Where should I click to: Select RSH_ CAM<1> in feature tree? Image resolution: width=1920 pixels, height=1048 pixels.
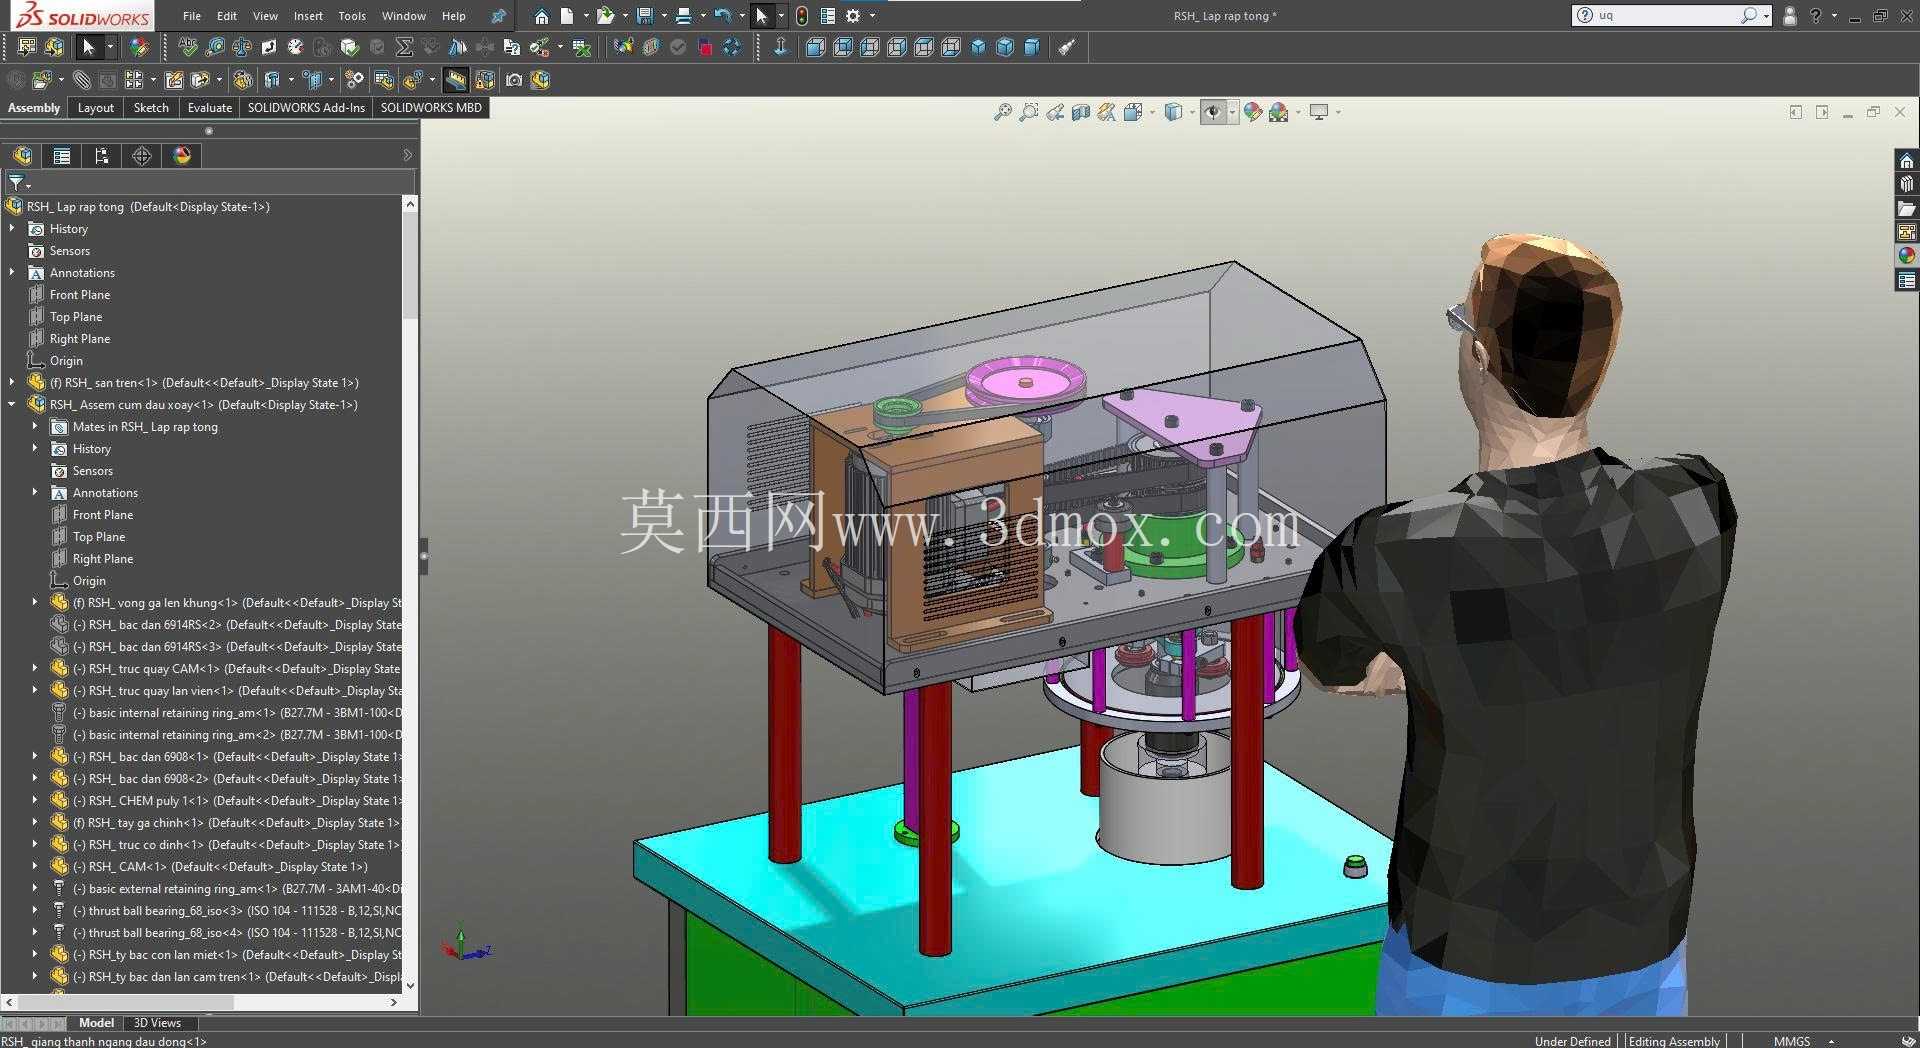[220, 867]
